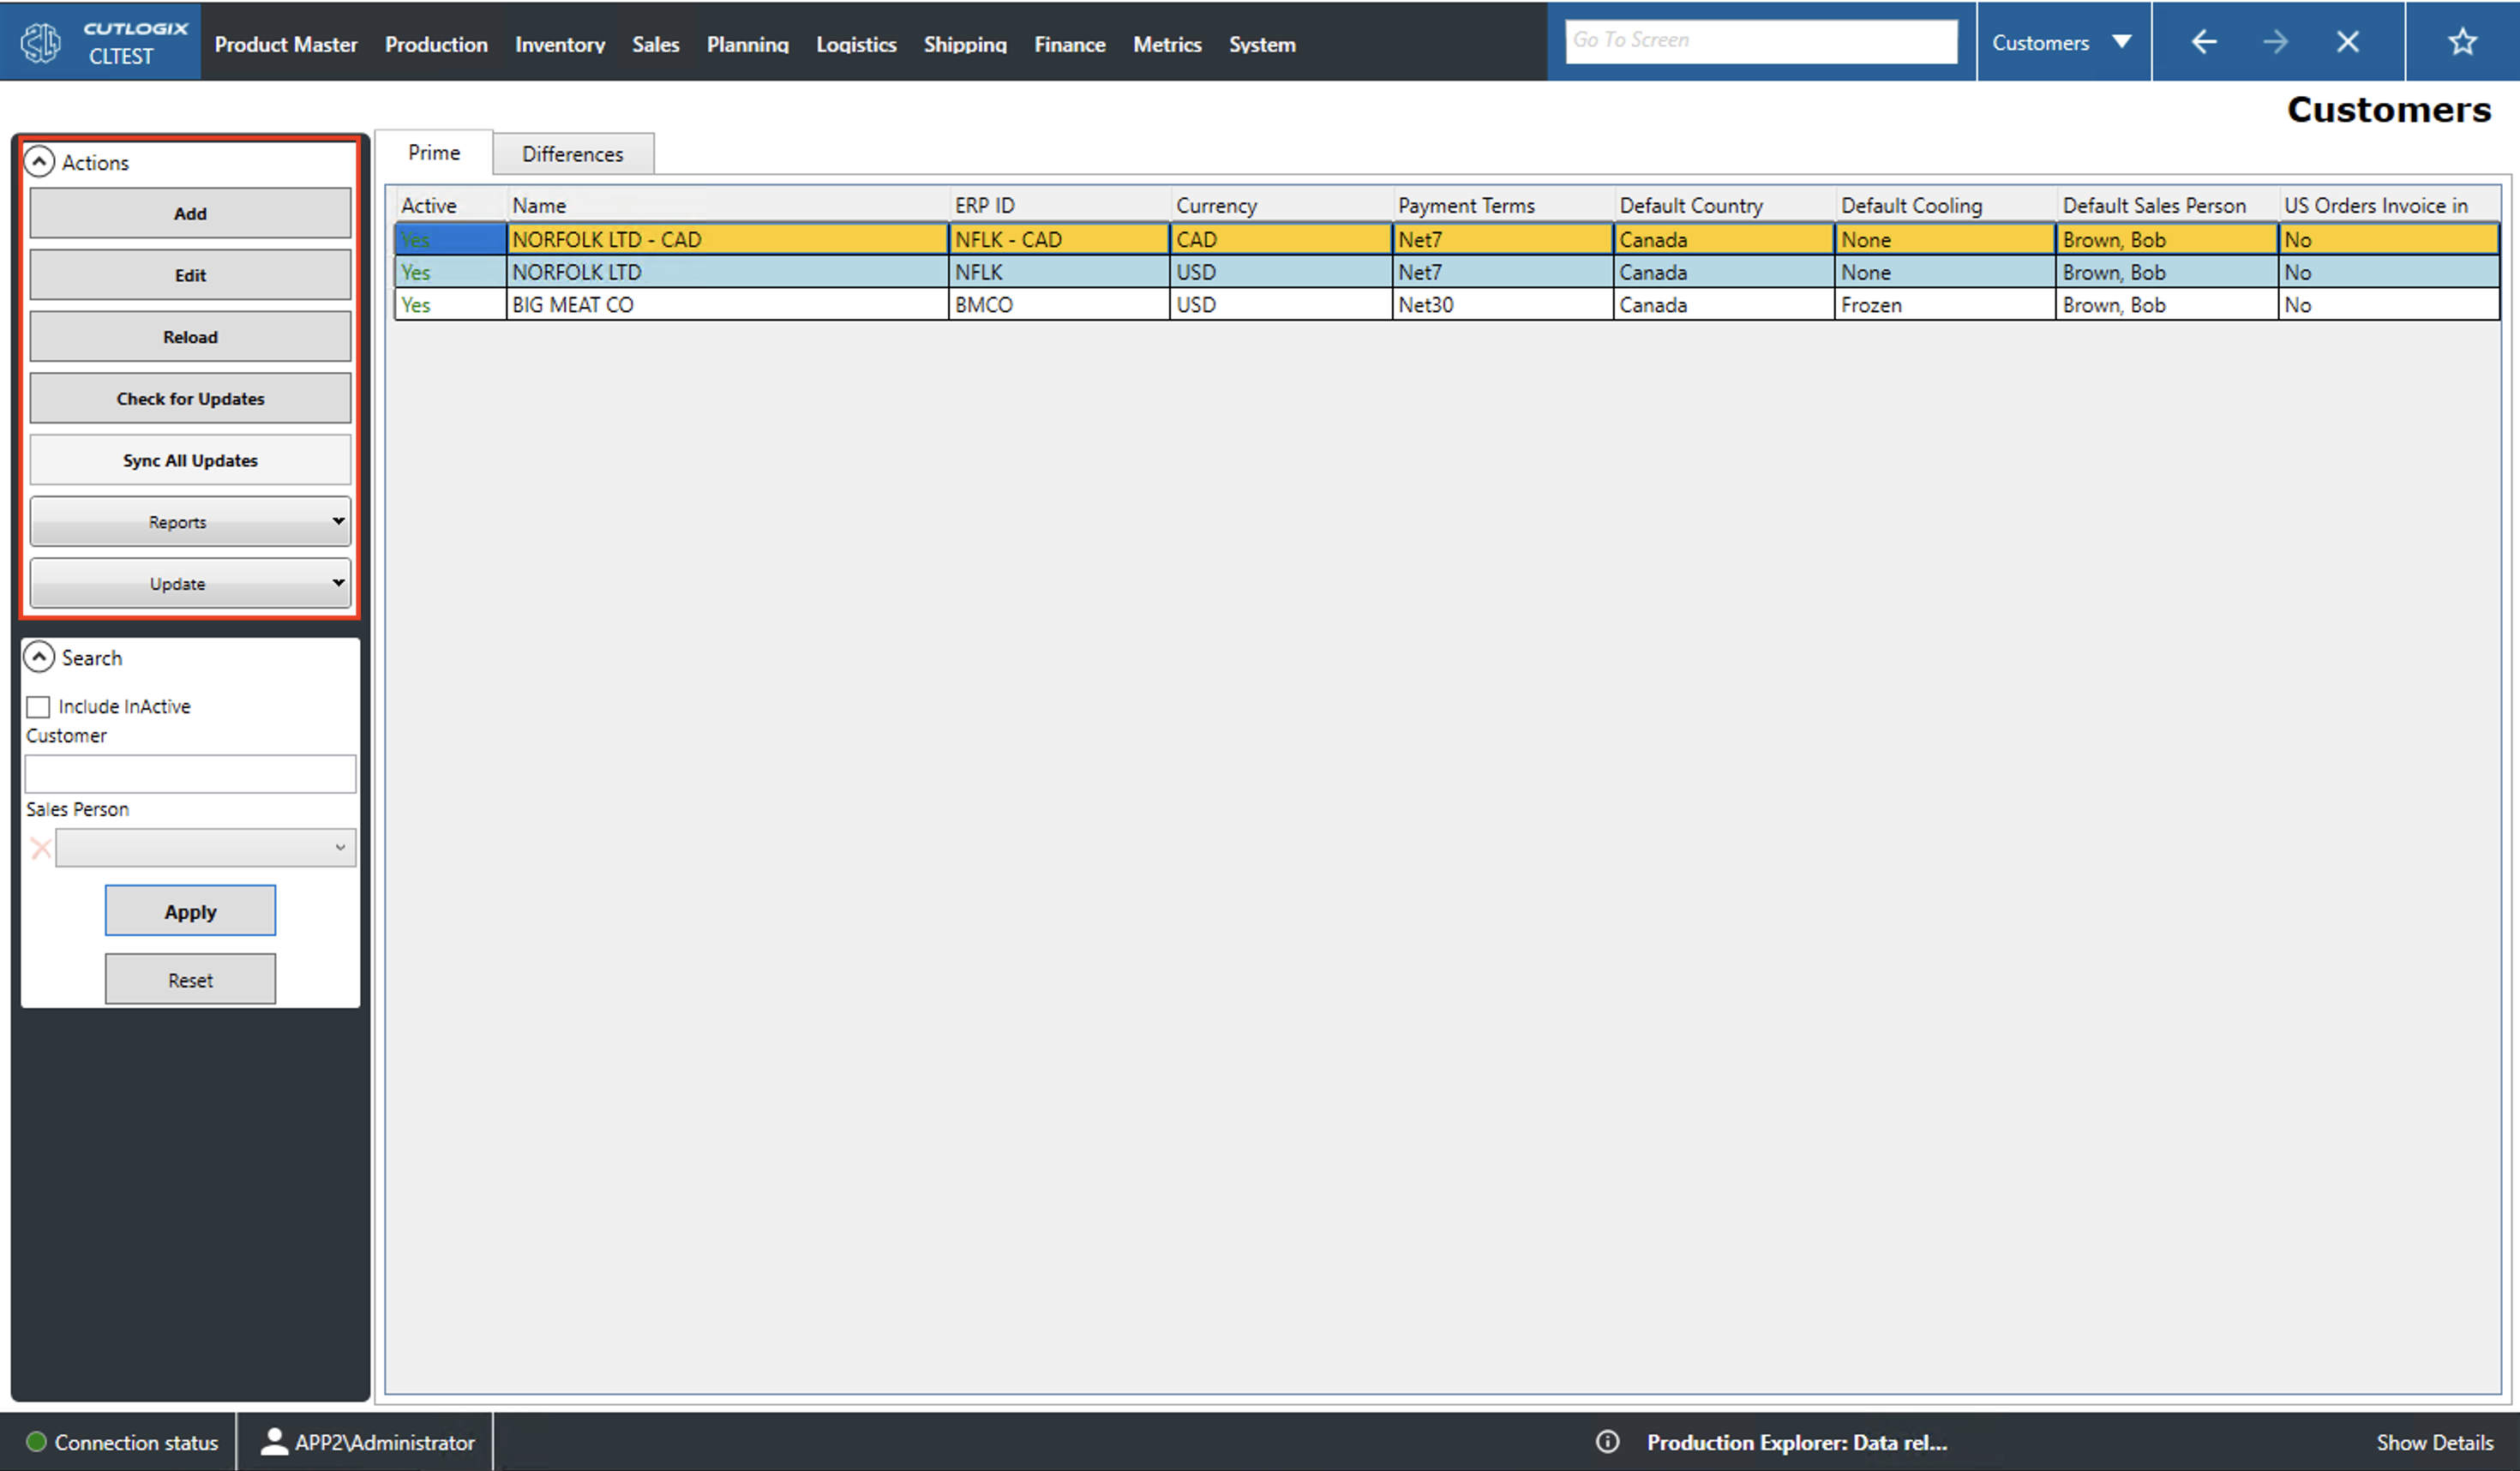Click the favorite star icon in the top bar
This screenshot has height=1471, width=2520.
tap(2462, 42)
